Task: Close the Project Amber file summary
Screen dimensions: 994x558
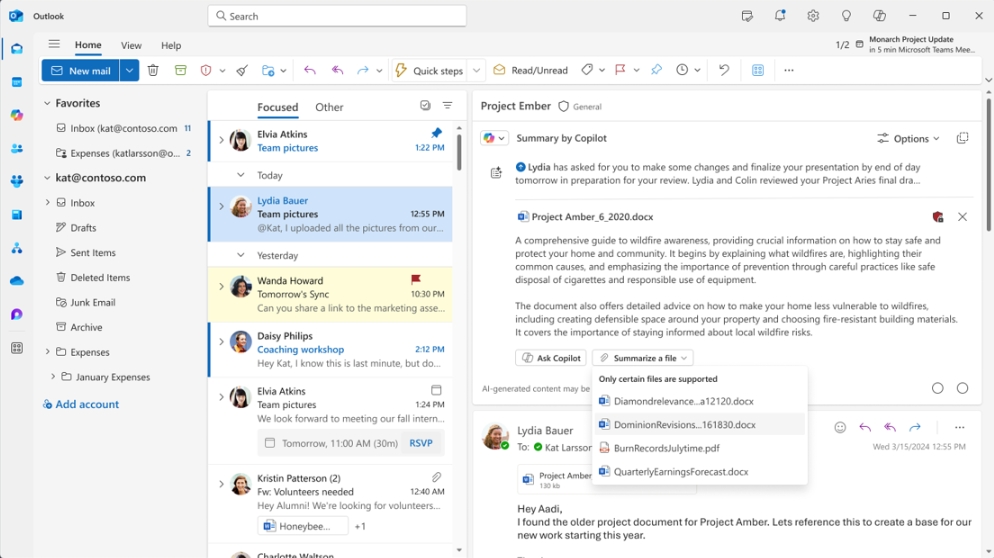Action: (x=962, y=217)
